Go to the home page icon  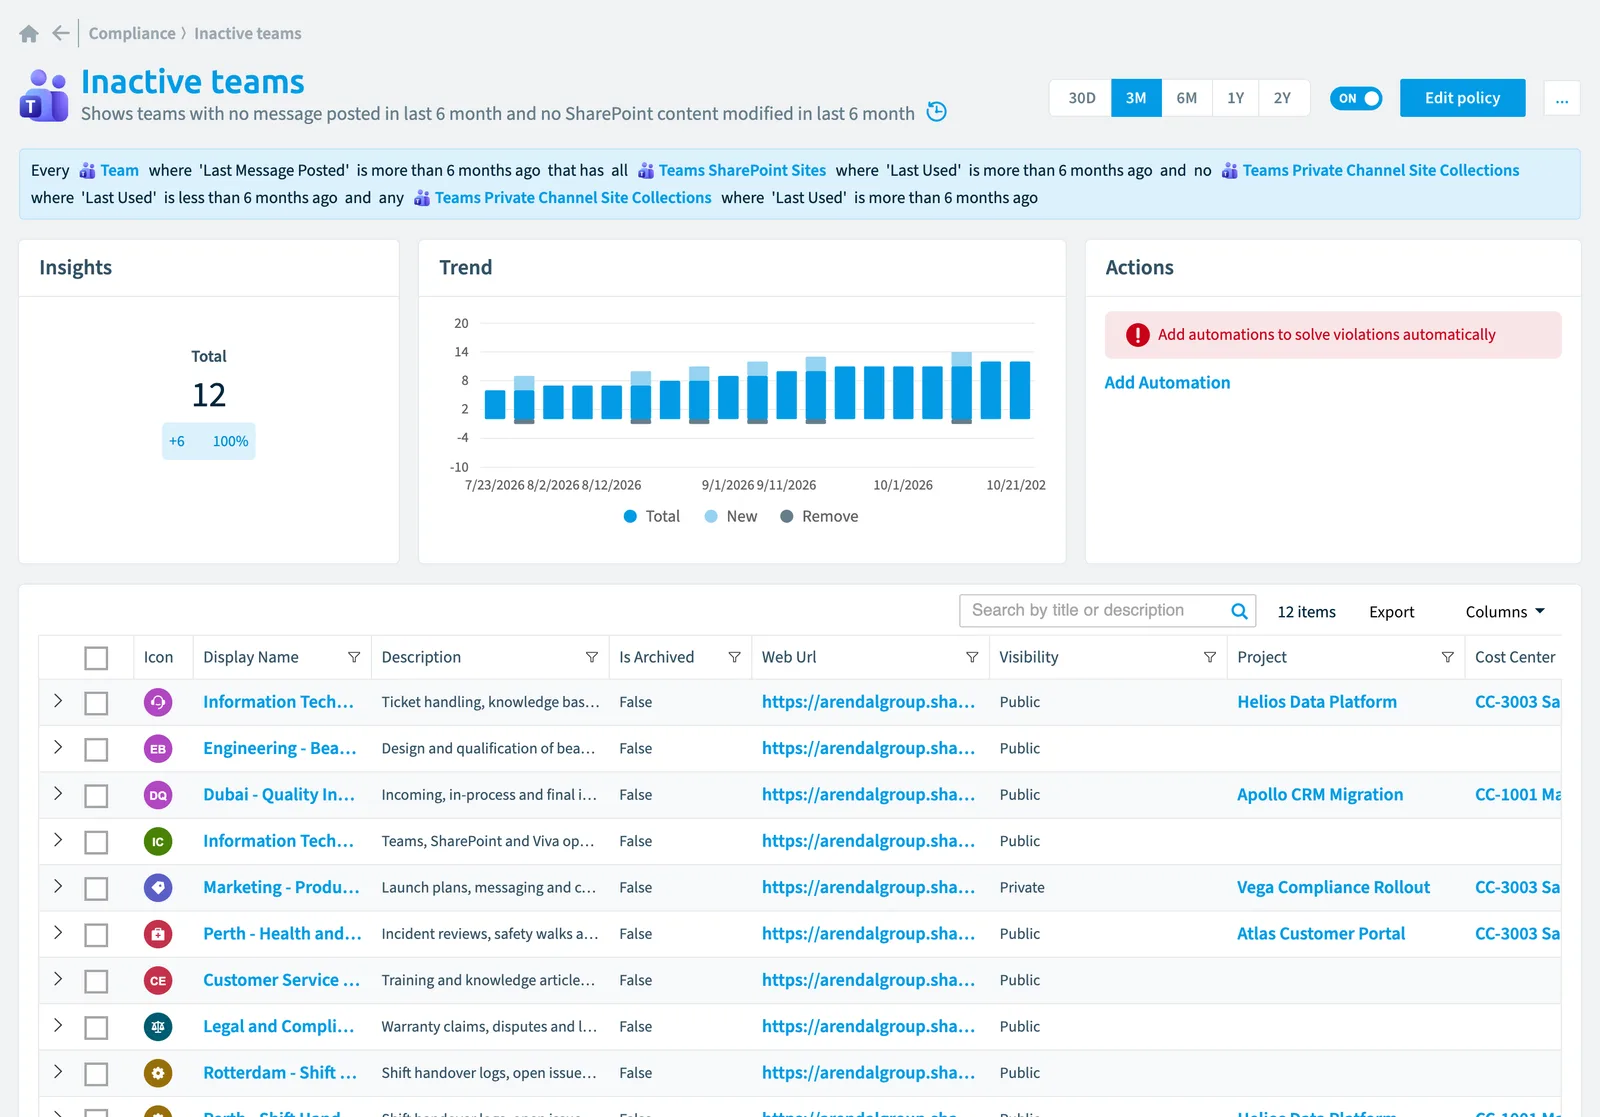click(x=29, y=33)
